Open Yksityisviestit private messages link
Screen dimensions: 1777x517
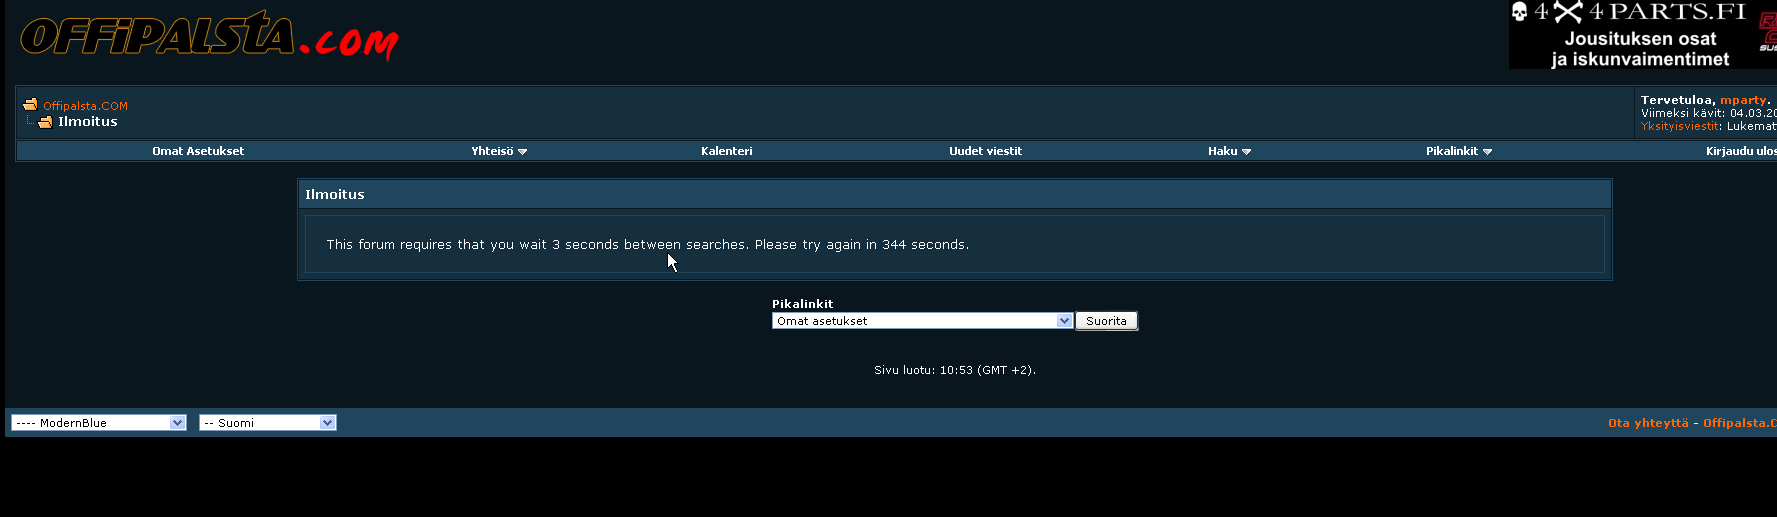click(x=1679, y=126)
